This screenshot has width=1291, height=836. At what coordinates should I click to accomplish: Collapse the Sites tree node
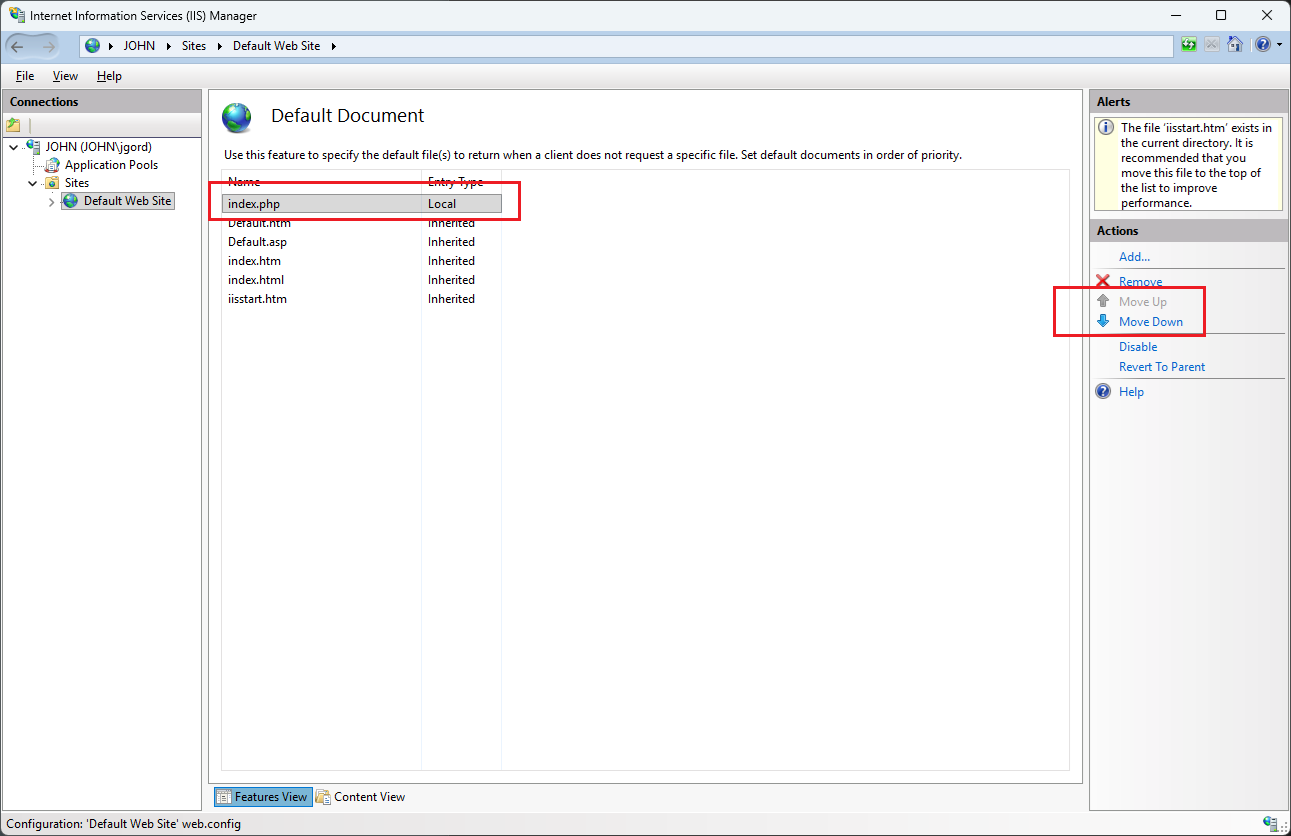pyautogui.click(x=32, y=183)
